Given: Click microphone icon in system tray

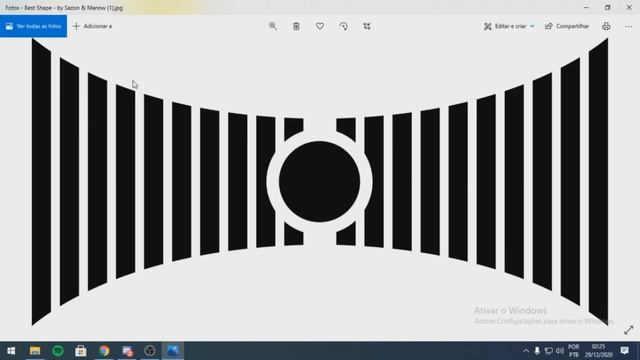Looking at the screenshot, I should tap(537, 351).
